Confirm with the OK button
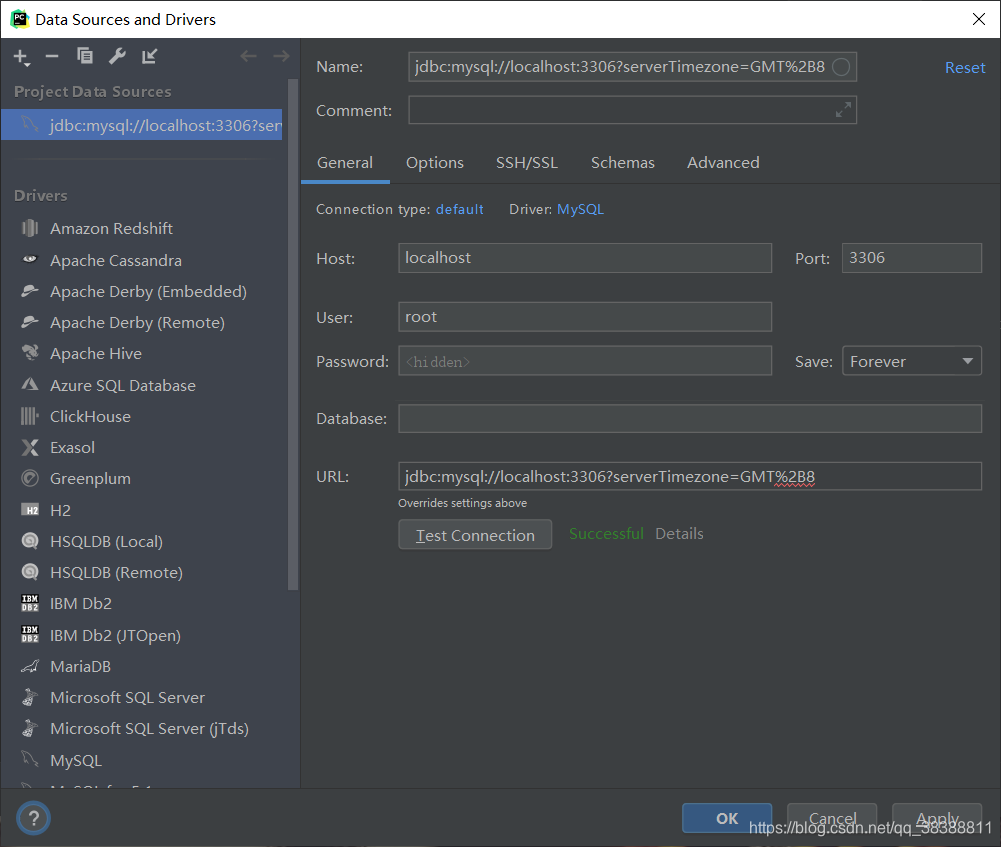The image size is (1001, 847). tap(726, 818)
